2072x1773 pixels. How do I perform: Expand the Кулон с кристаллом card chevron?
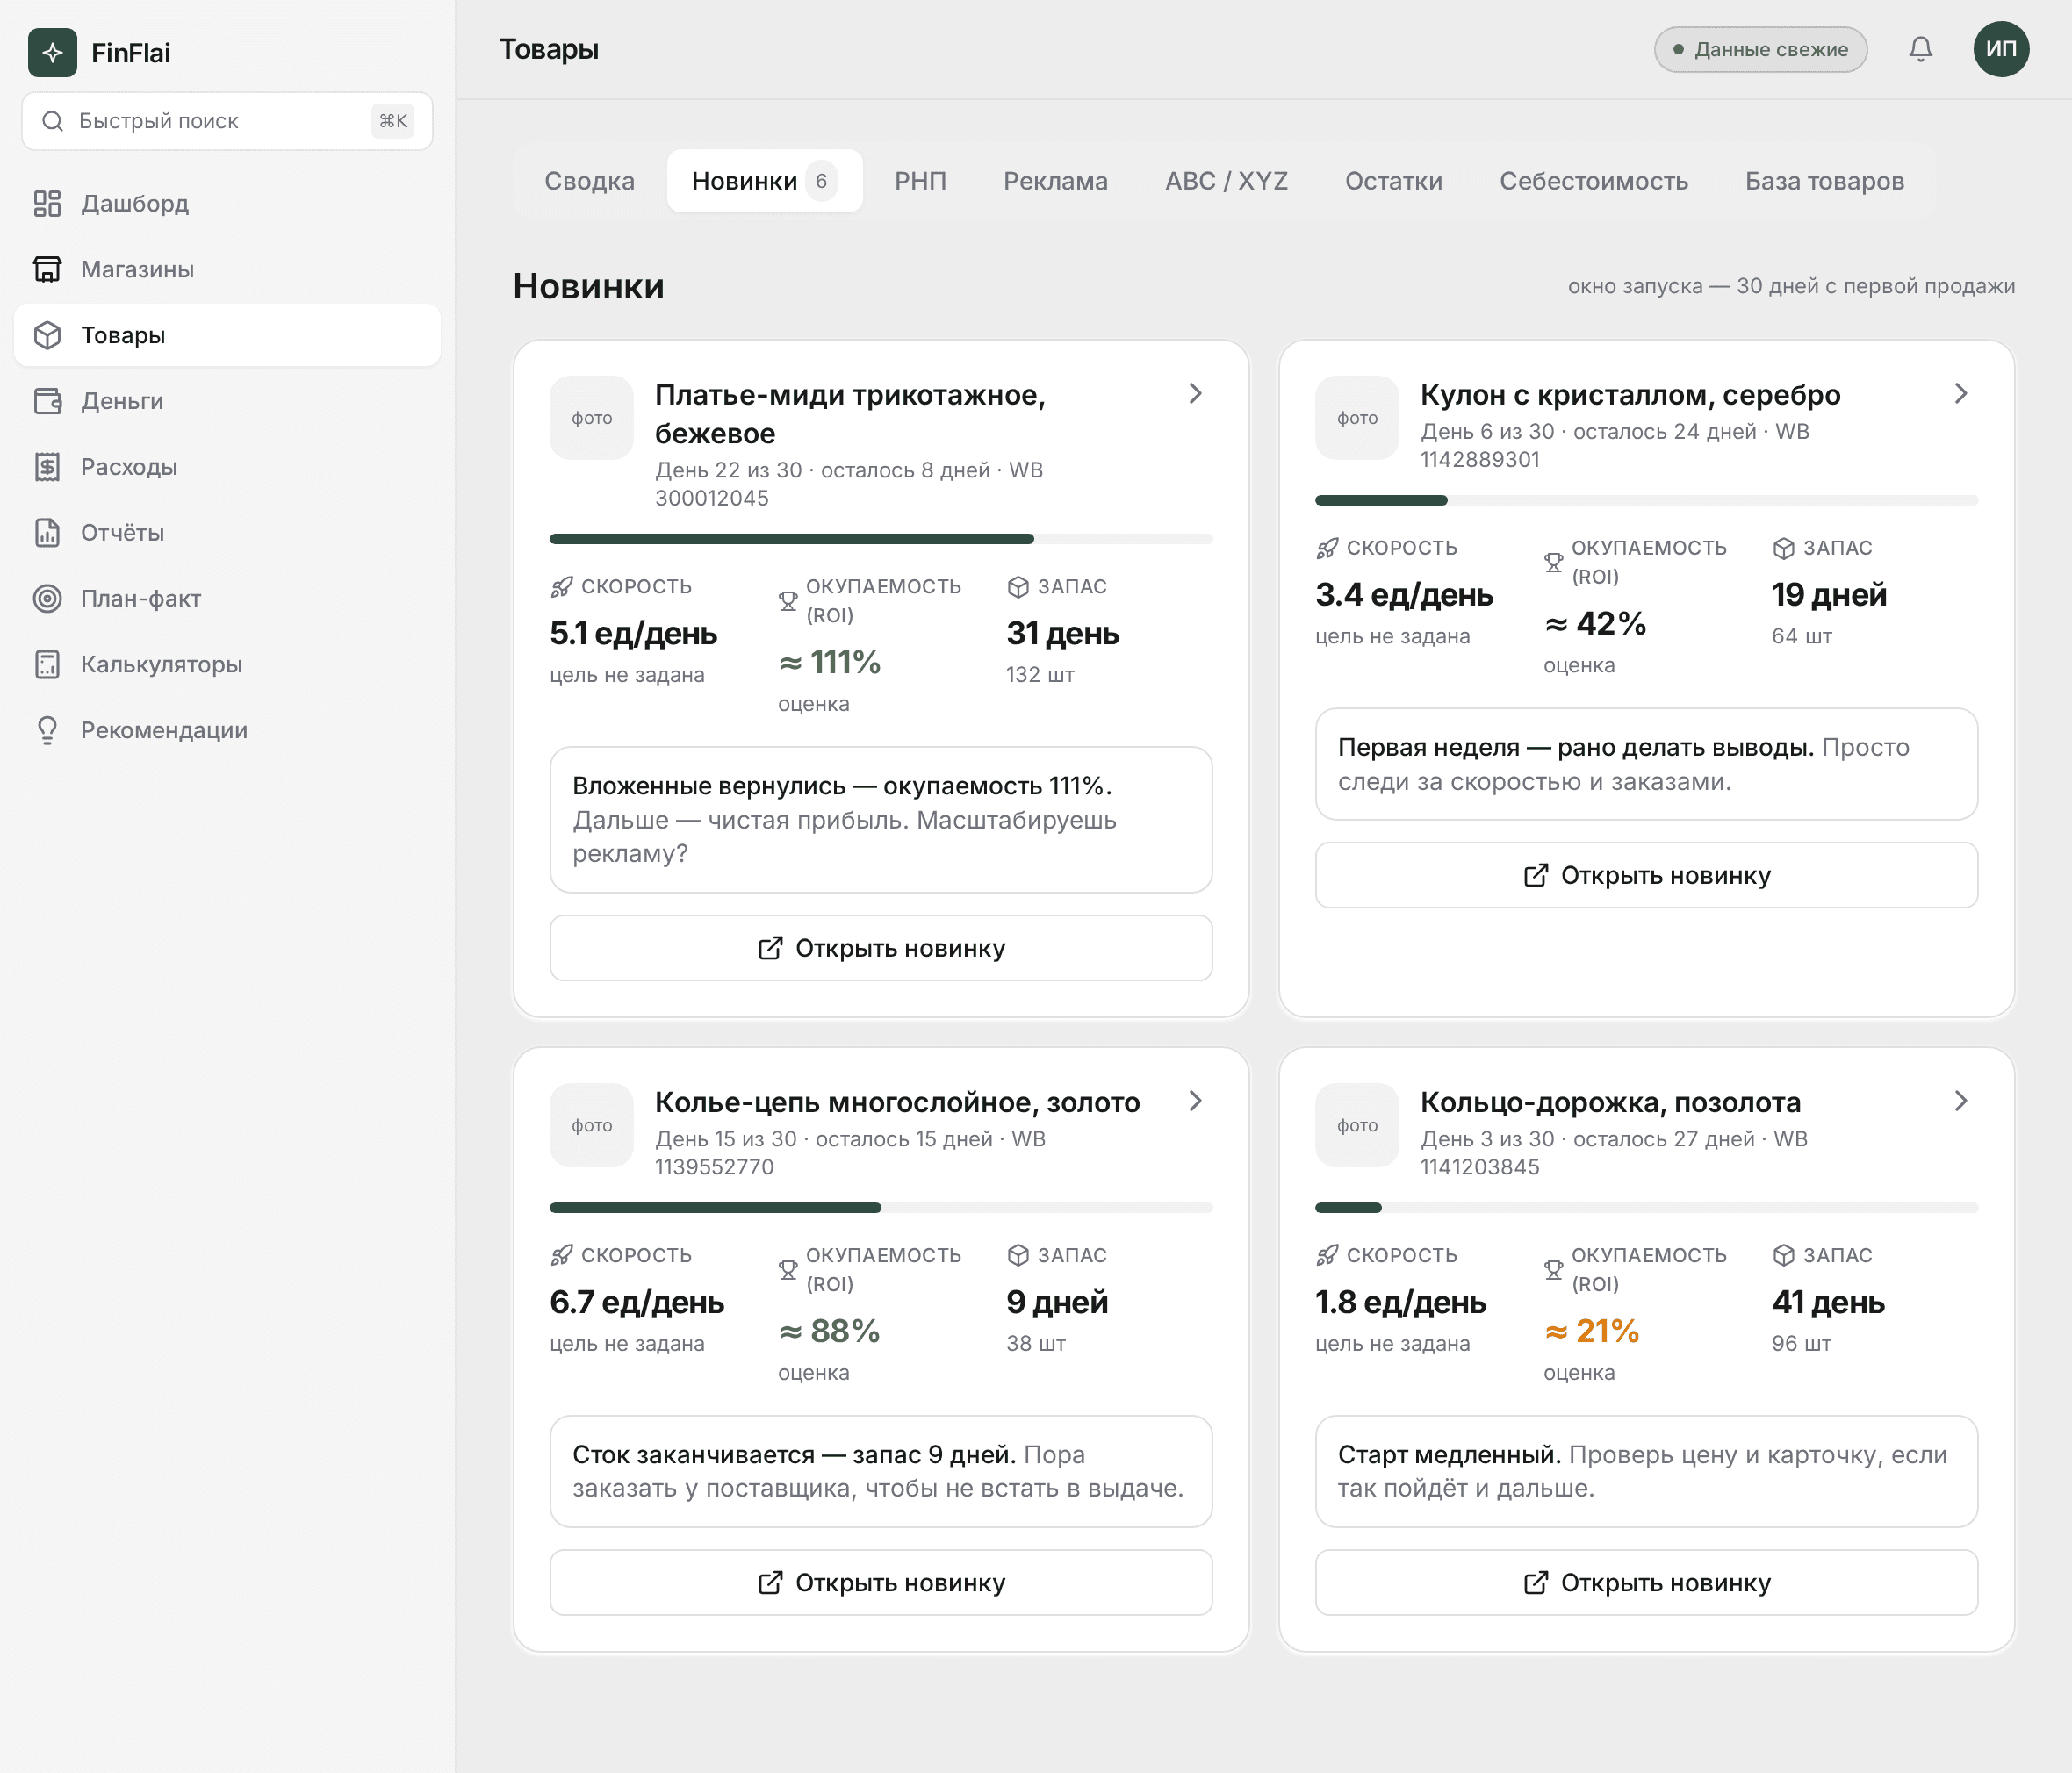coord(1960,394)
